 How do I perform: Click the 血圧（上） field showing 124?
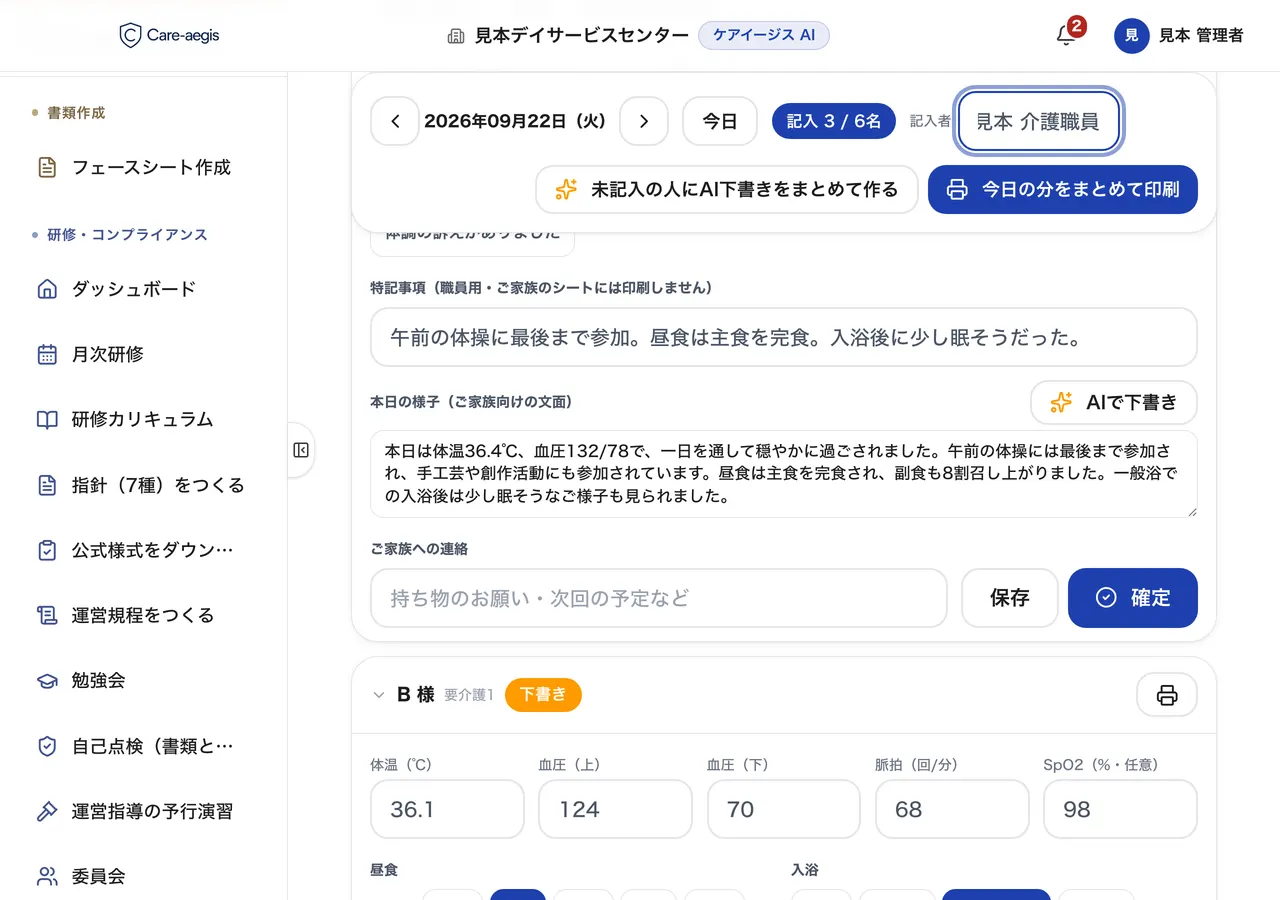[615, 809]
